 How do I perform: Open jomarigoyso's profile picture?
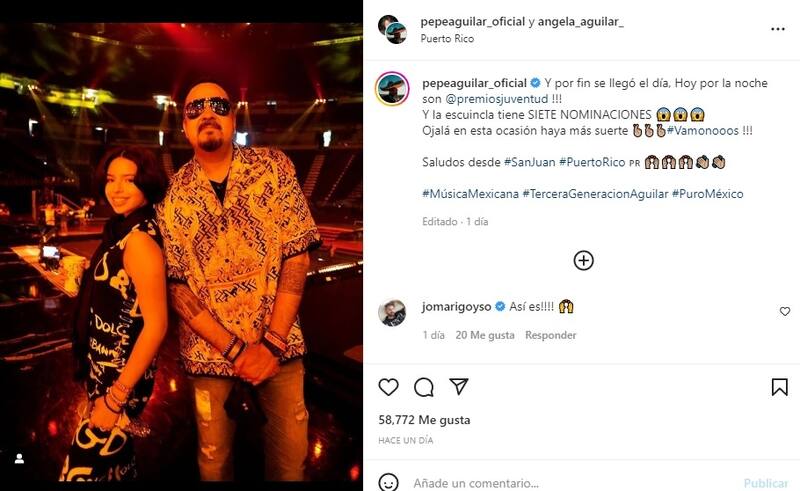coord(392,312)
